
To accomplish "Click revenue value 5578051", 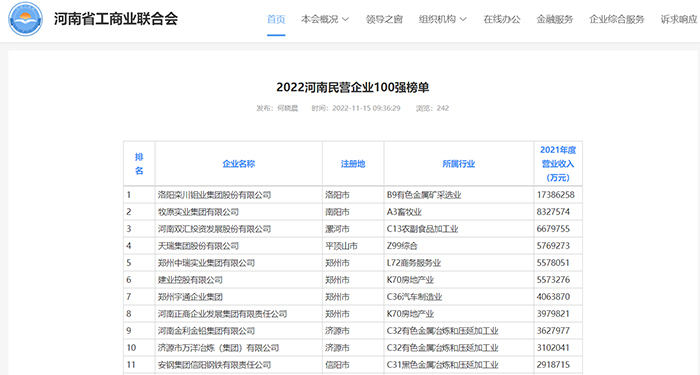I will tap(553, 263).
